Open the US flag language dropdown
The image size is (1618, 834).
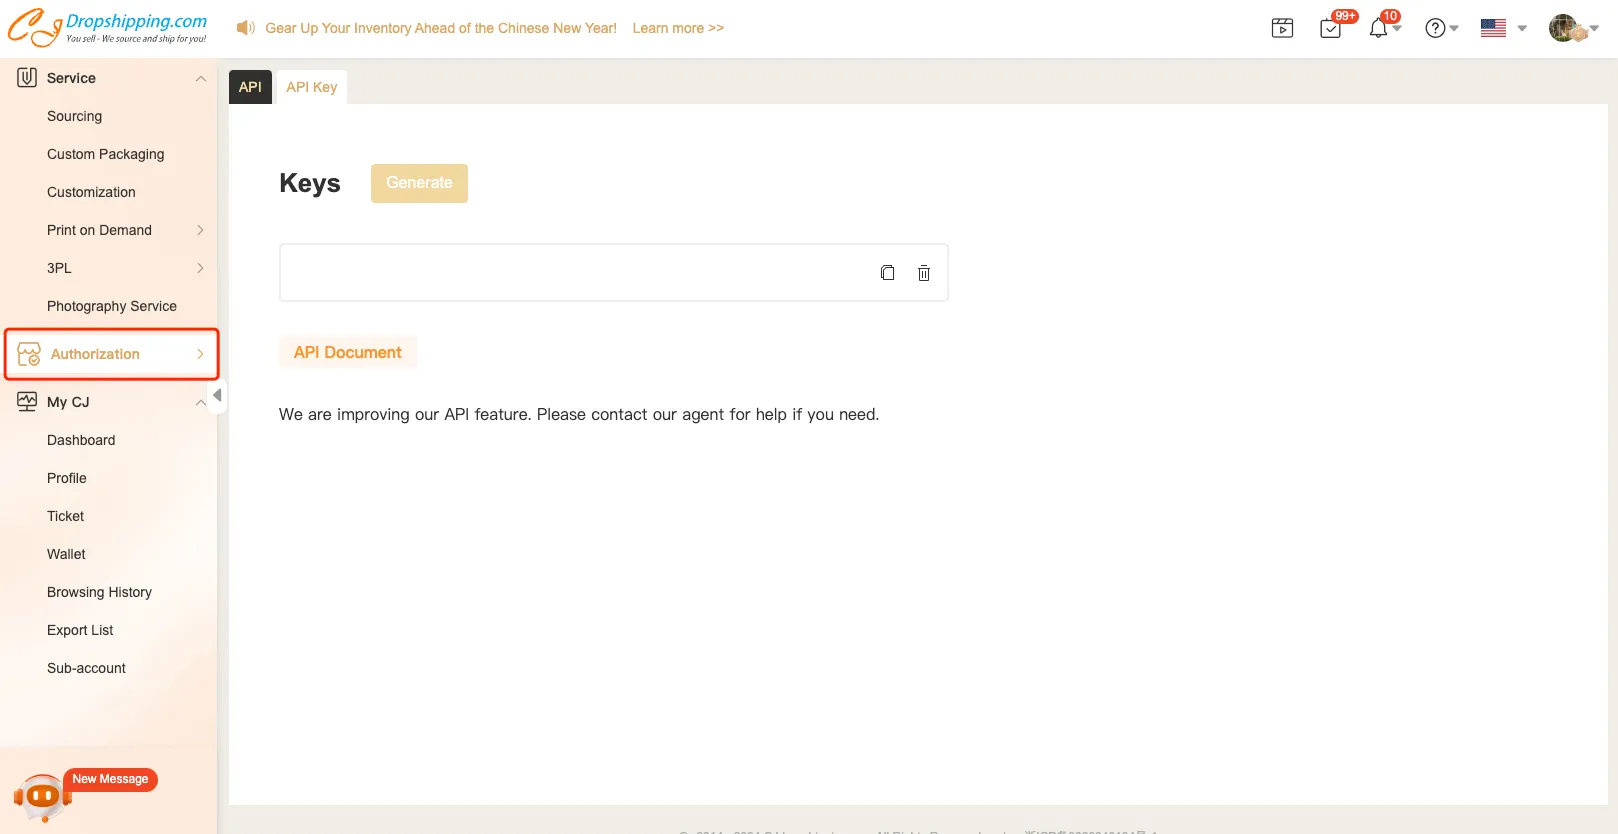[1503, 28]
